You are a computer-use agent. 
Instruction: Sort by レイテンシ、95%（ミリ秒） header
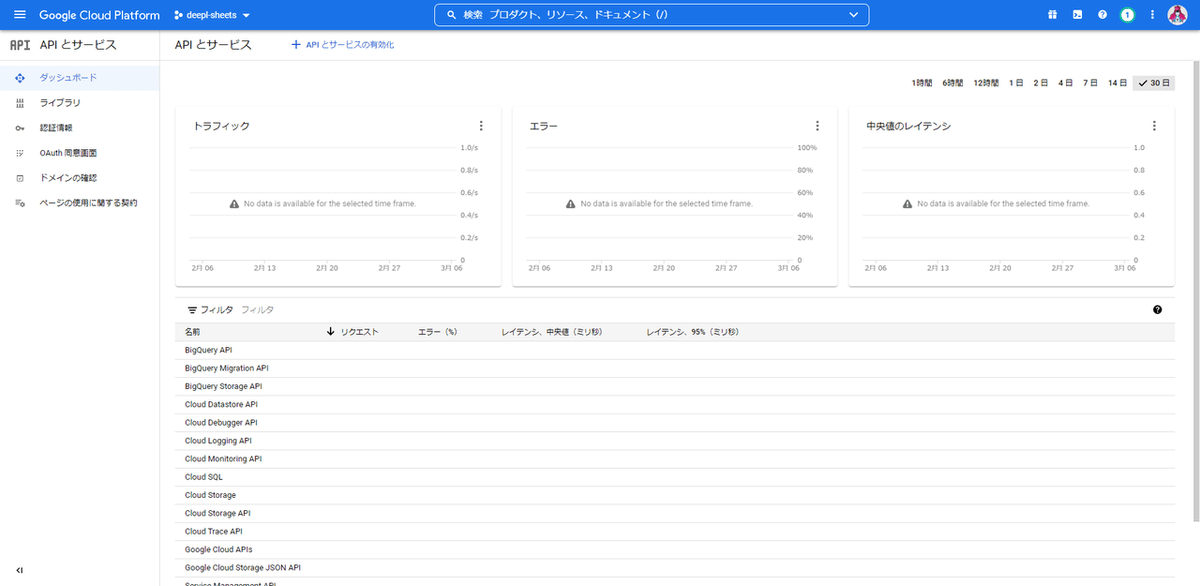click(x=692, y=331)
